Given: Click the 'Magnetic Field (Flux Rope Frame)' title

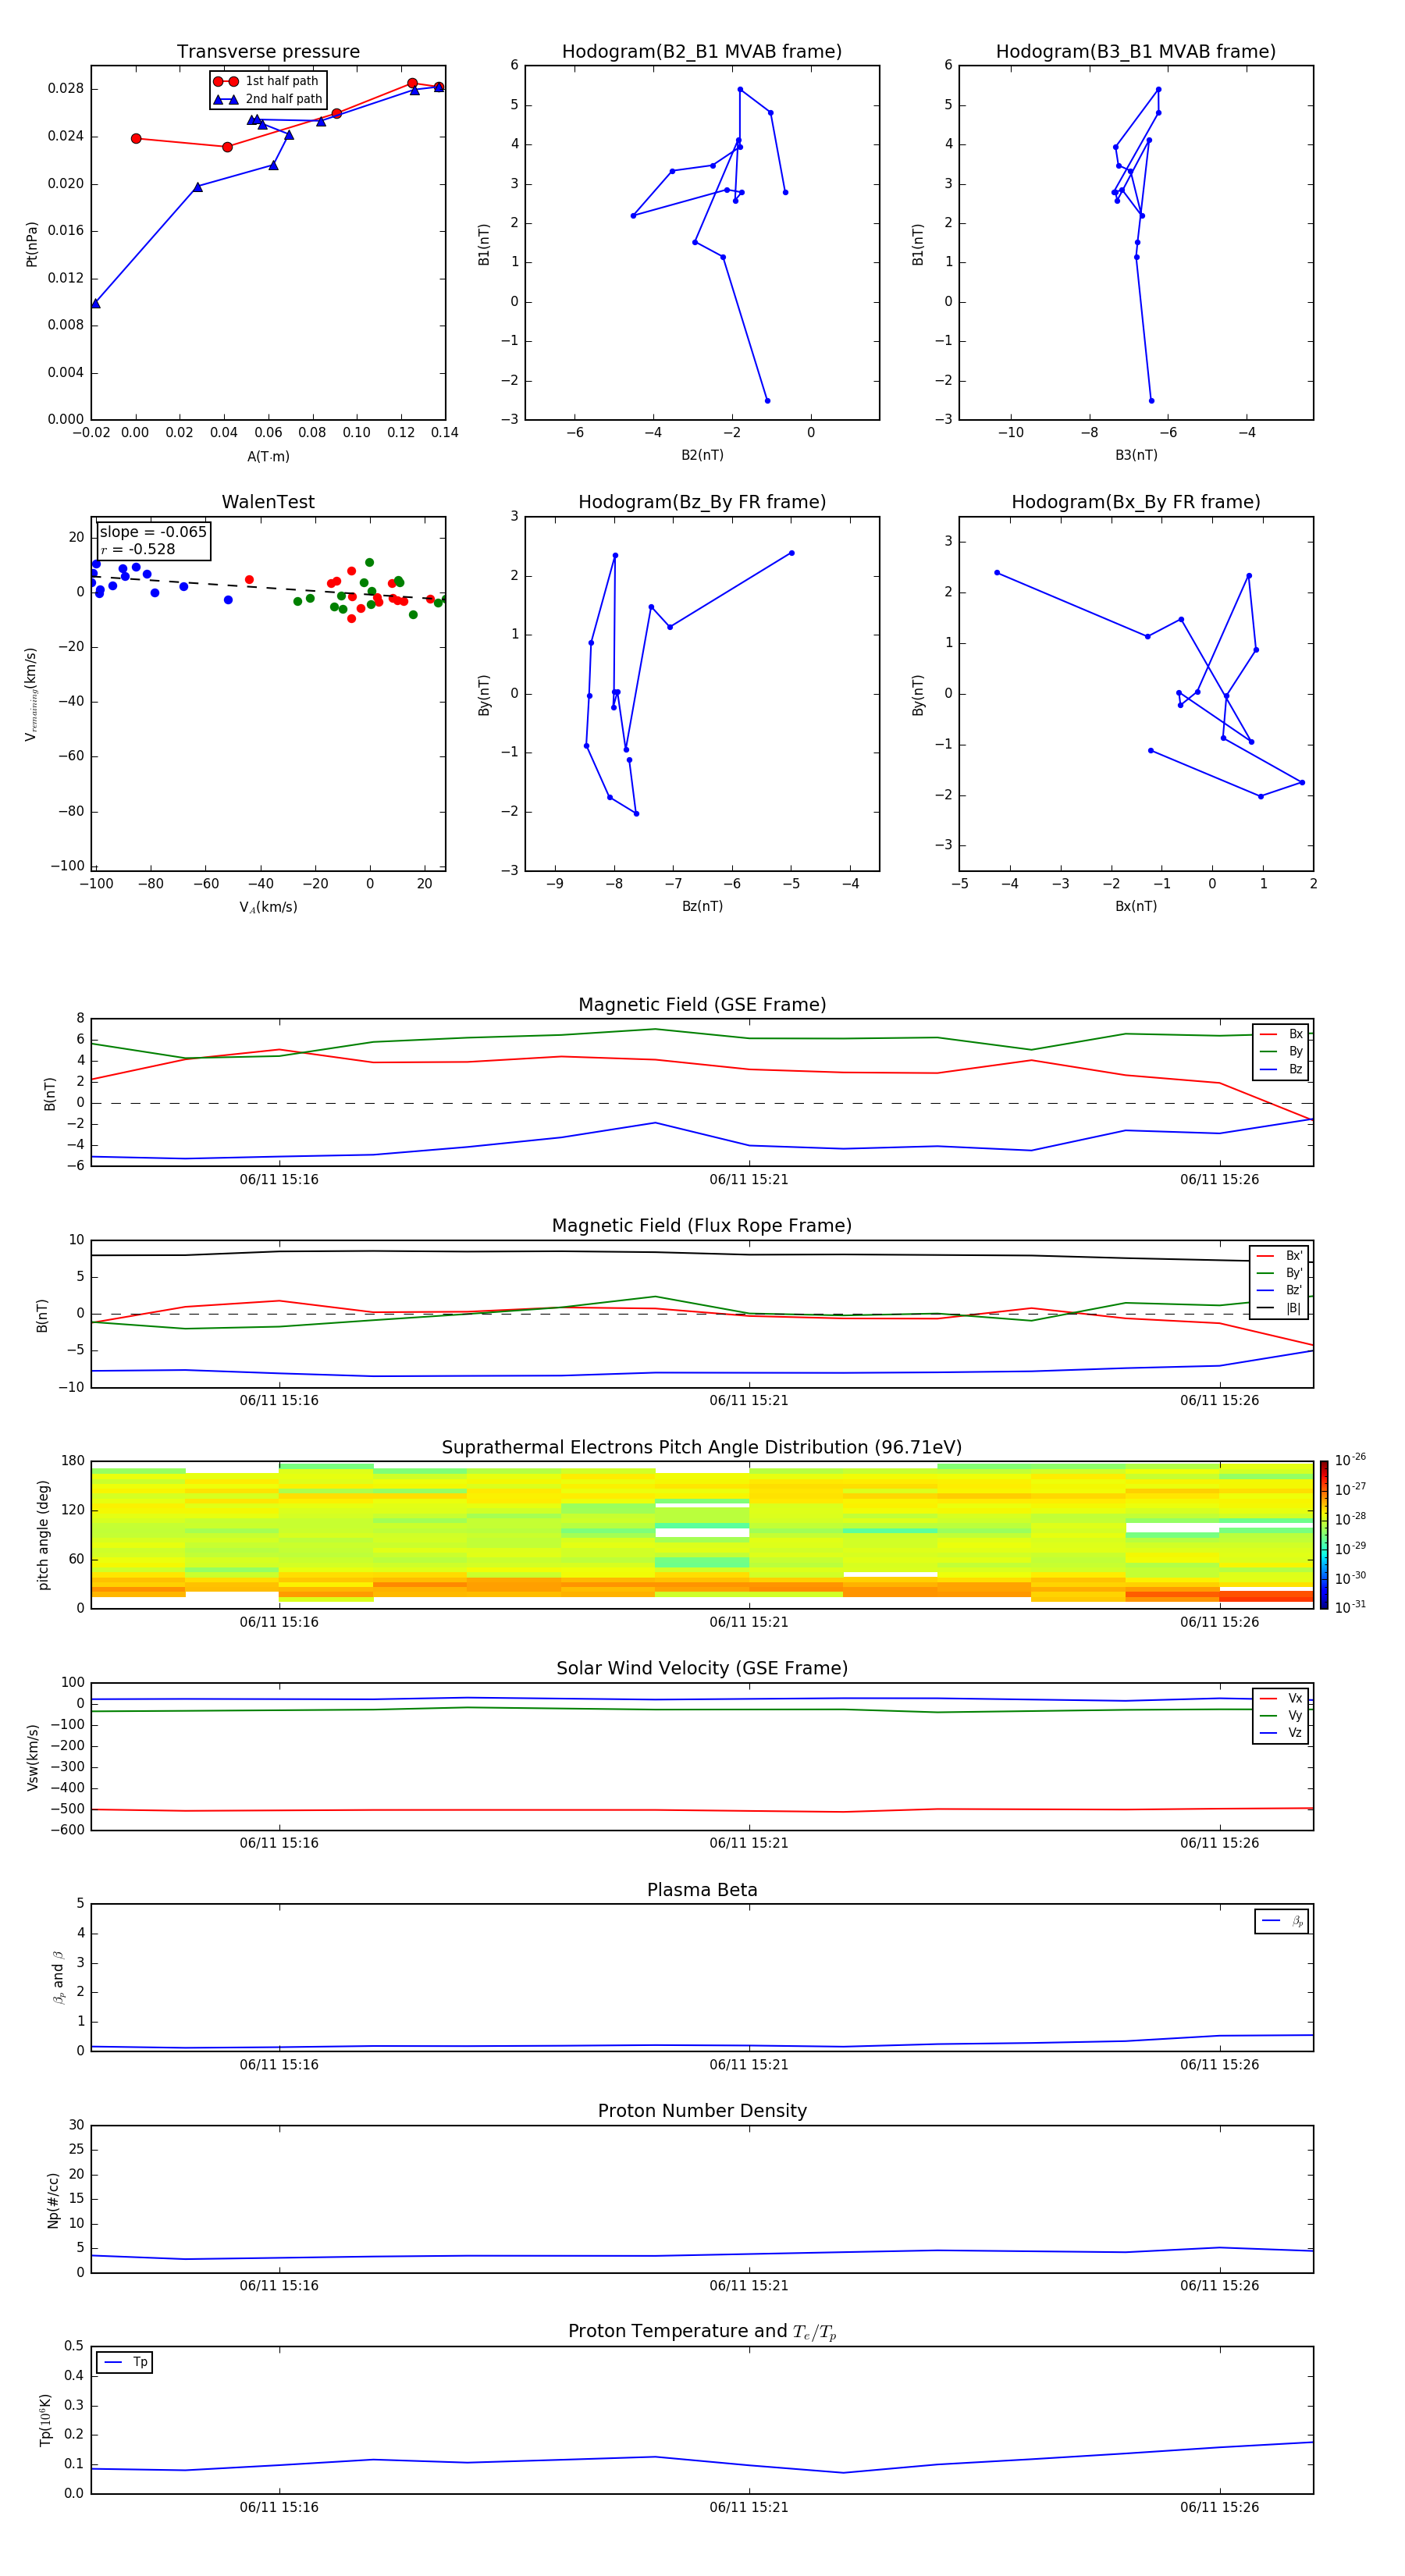Looking at the screenshot, I should click(x=702, y=1226).
